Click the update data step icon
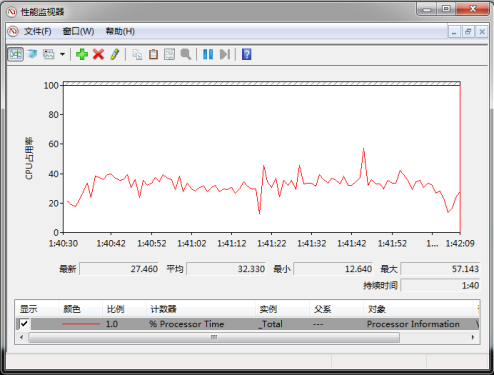The width and height of the screenshot is (494, 375). pos(225,54)
